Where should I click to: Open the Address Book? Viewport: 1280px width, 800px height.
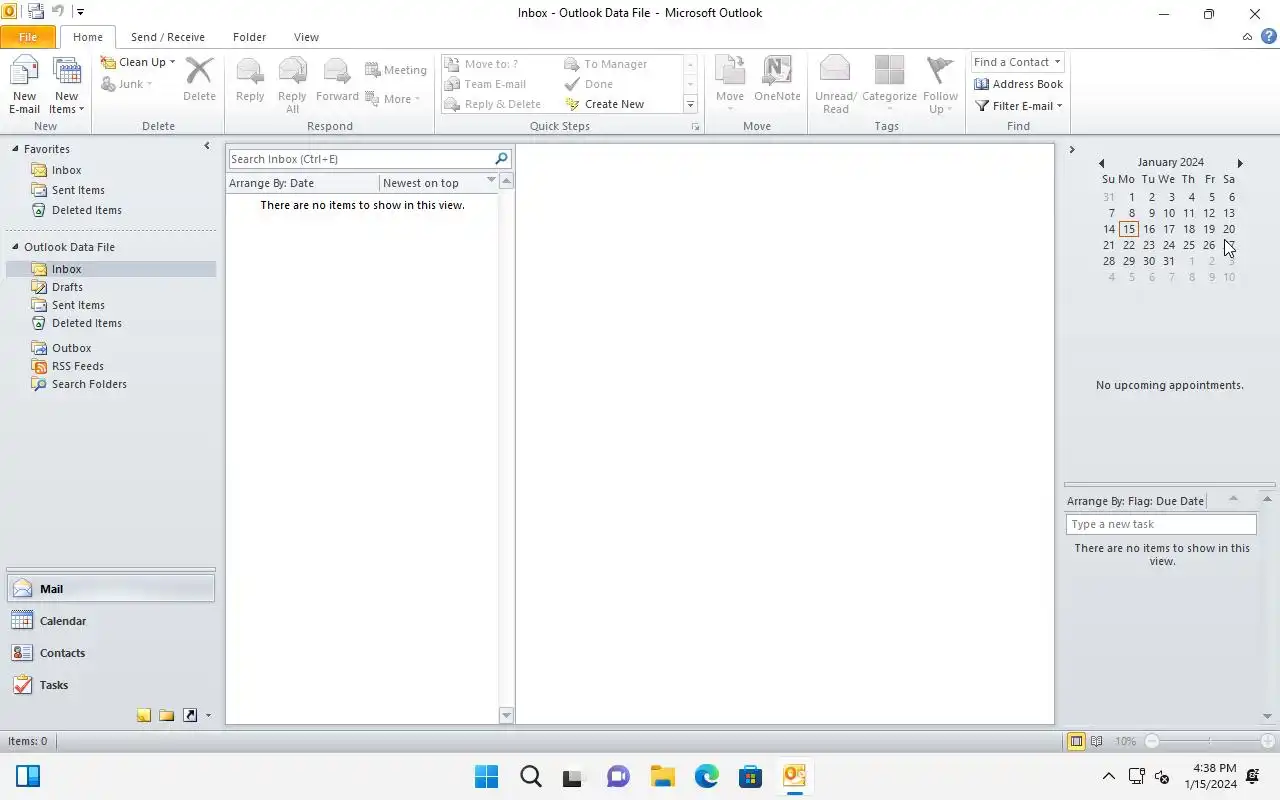pos(1018,84)
